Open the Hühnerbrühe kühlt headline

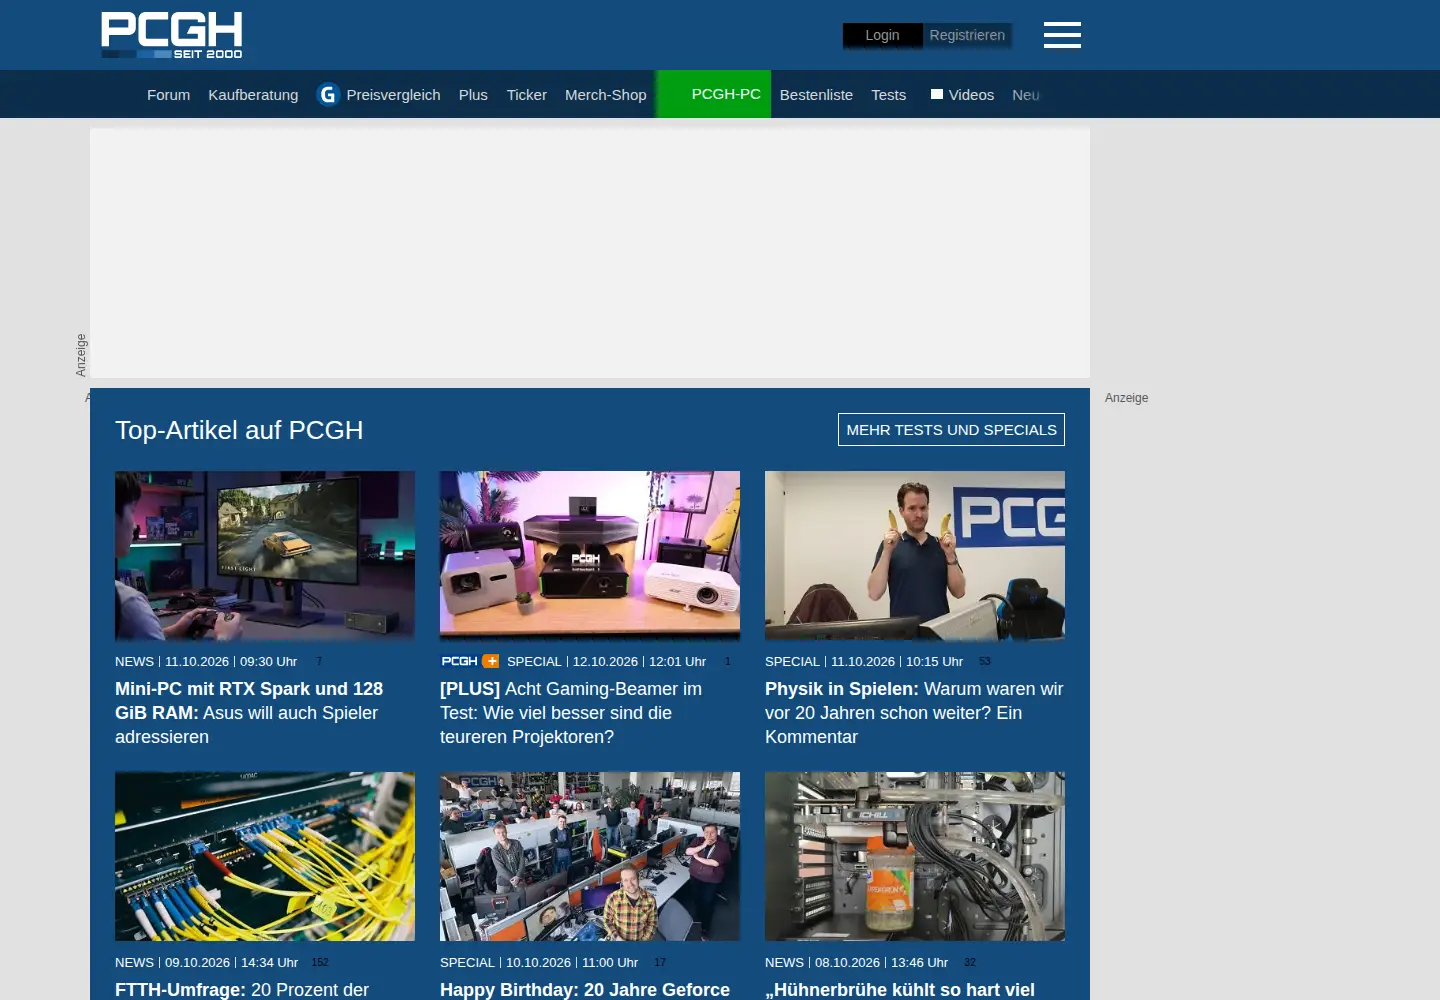coord(900,990)
